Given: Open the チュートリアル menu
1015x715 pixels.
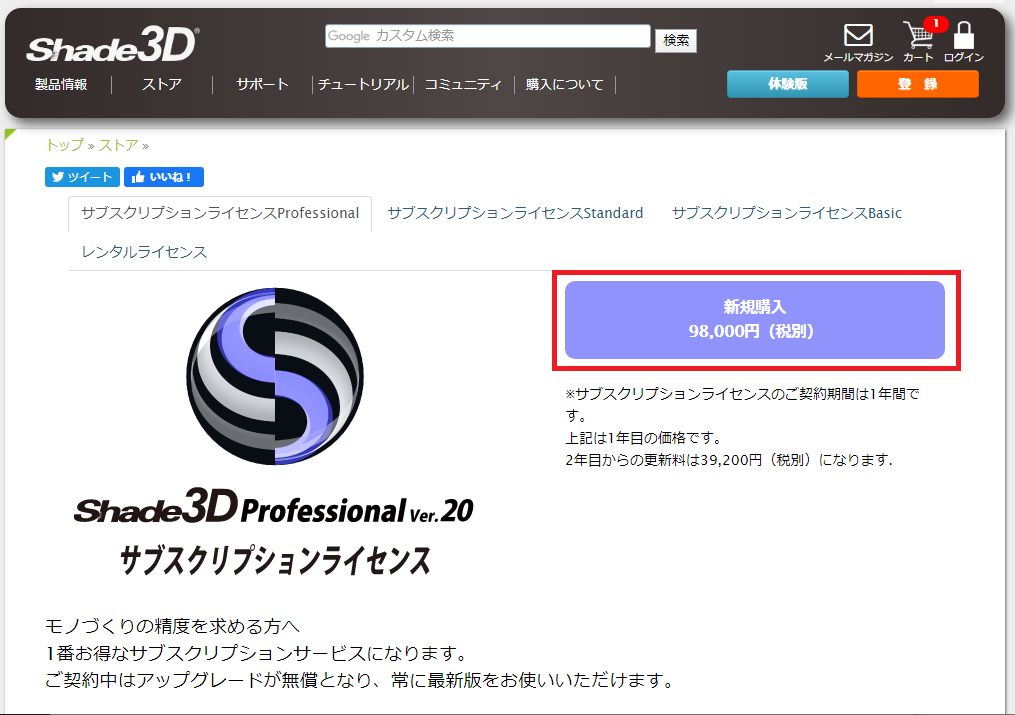Looking at the screenshot, I should (x=363, y=84).
